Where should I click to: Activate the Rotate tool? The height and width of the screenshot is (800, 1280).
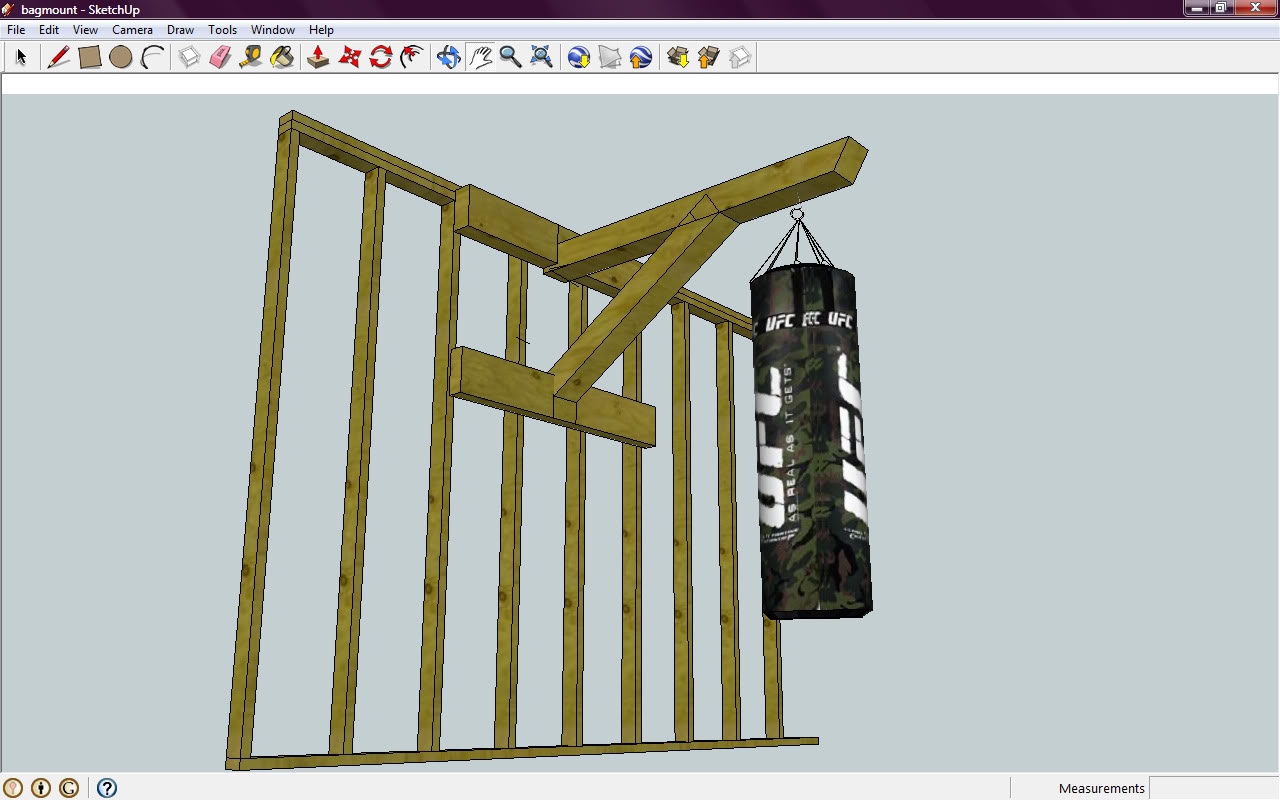coord(380,57)
